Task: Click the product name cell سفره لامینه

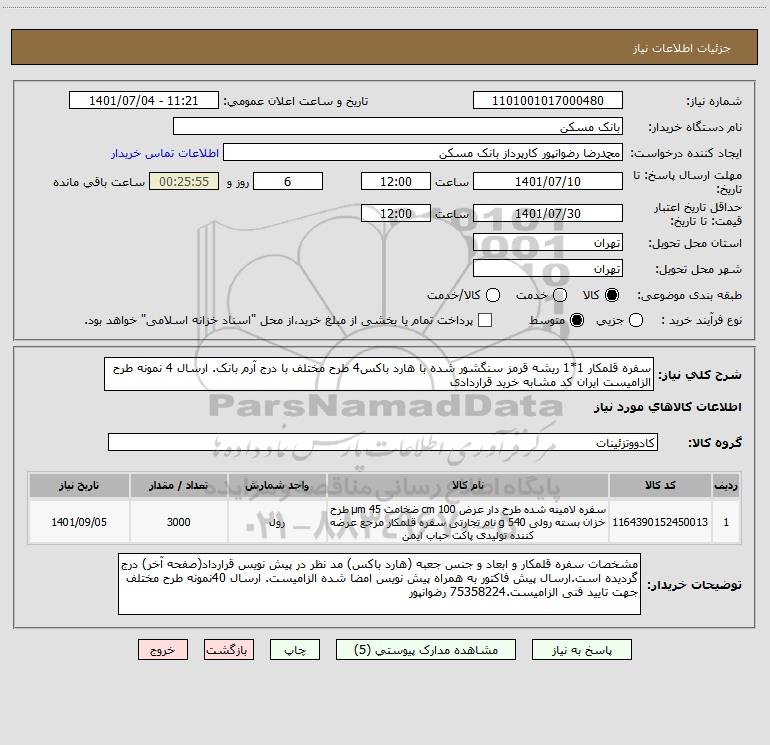Action: point(468,522)
